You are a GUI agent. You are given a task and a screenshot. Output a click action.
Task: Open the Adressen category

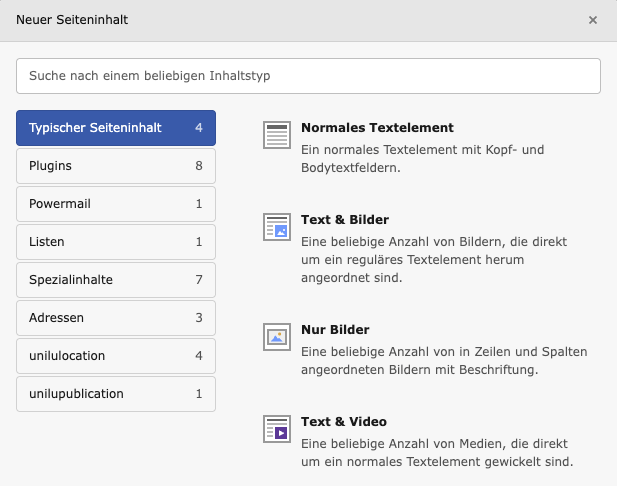(116, 318)
